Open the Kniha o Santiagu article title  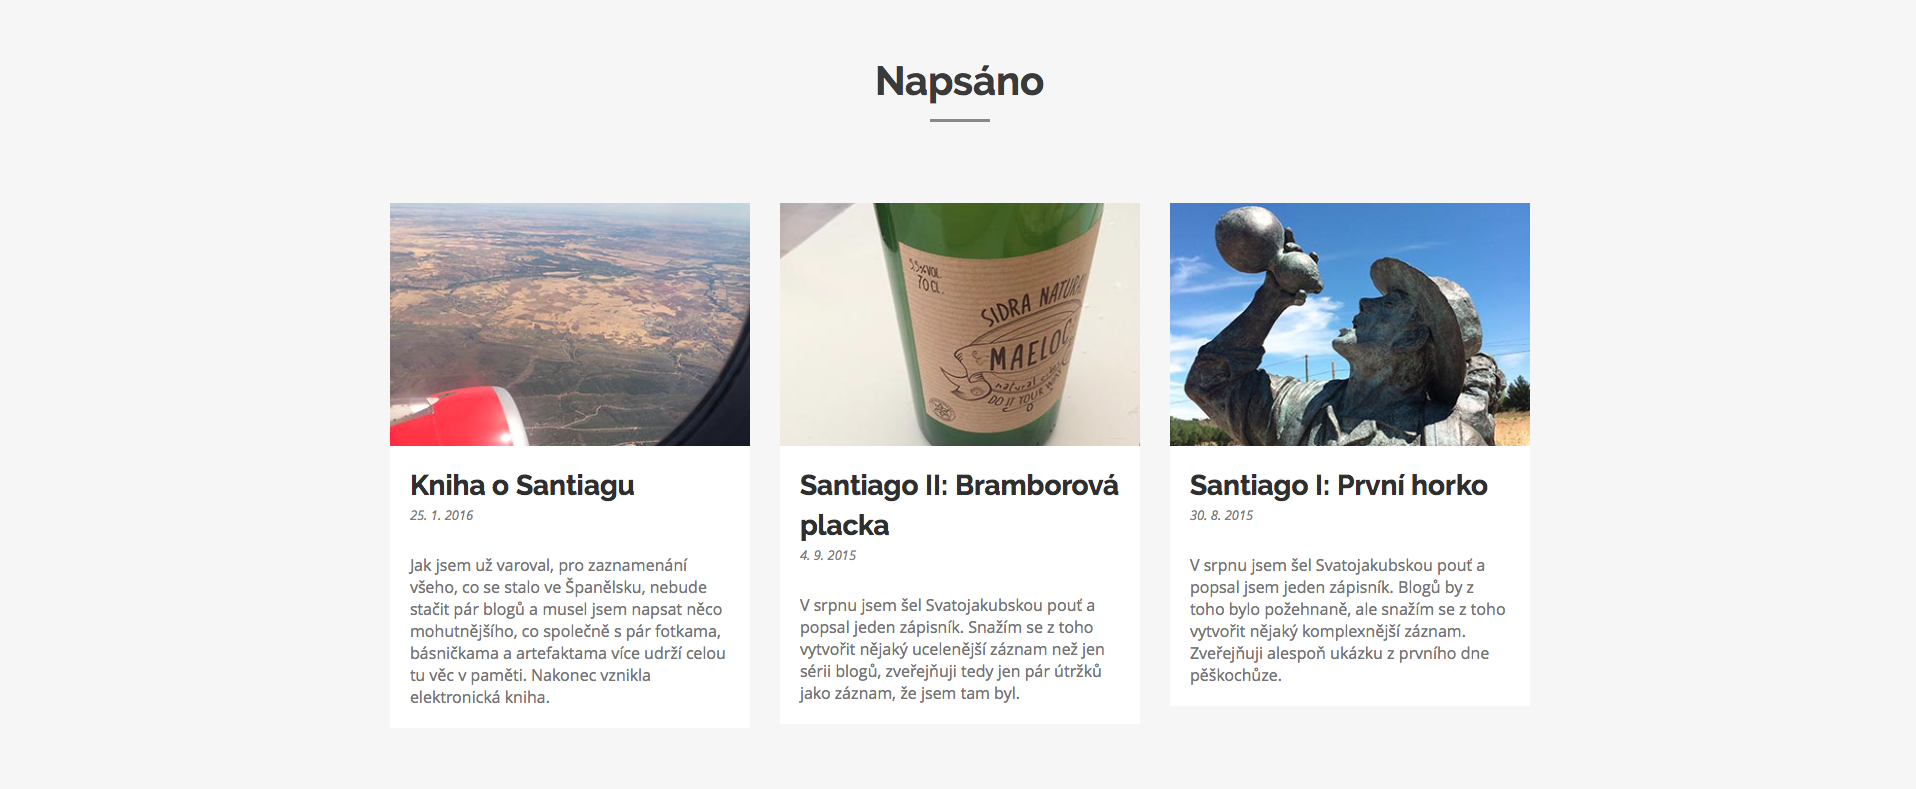522,485
